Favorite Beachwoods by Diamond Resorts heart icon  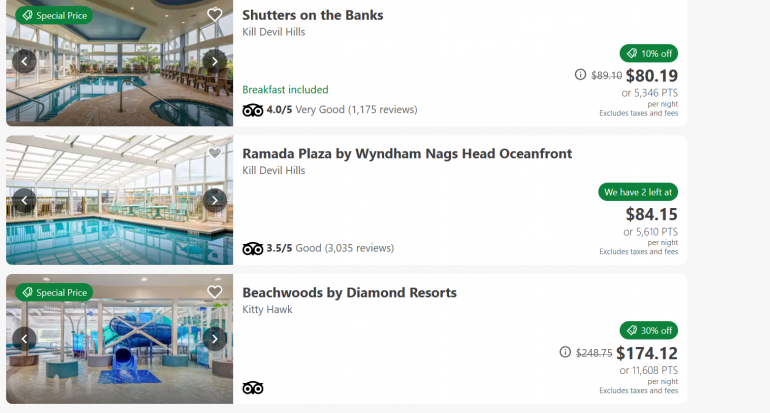tap(214, 292)
